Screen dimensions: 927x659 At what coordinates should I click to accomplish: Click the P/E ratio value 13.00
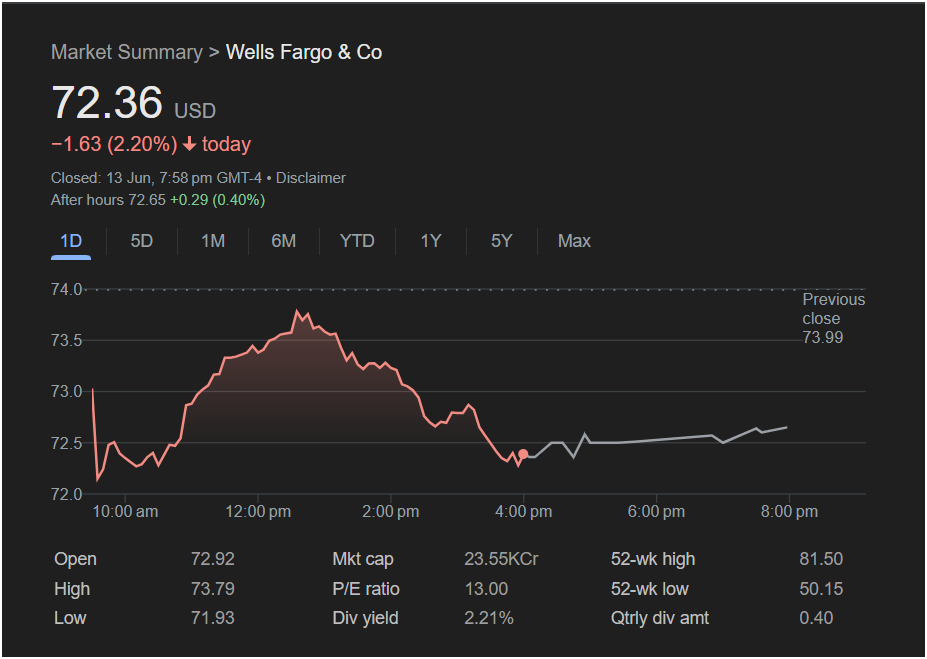(x=486, y=589)
